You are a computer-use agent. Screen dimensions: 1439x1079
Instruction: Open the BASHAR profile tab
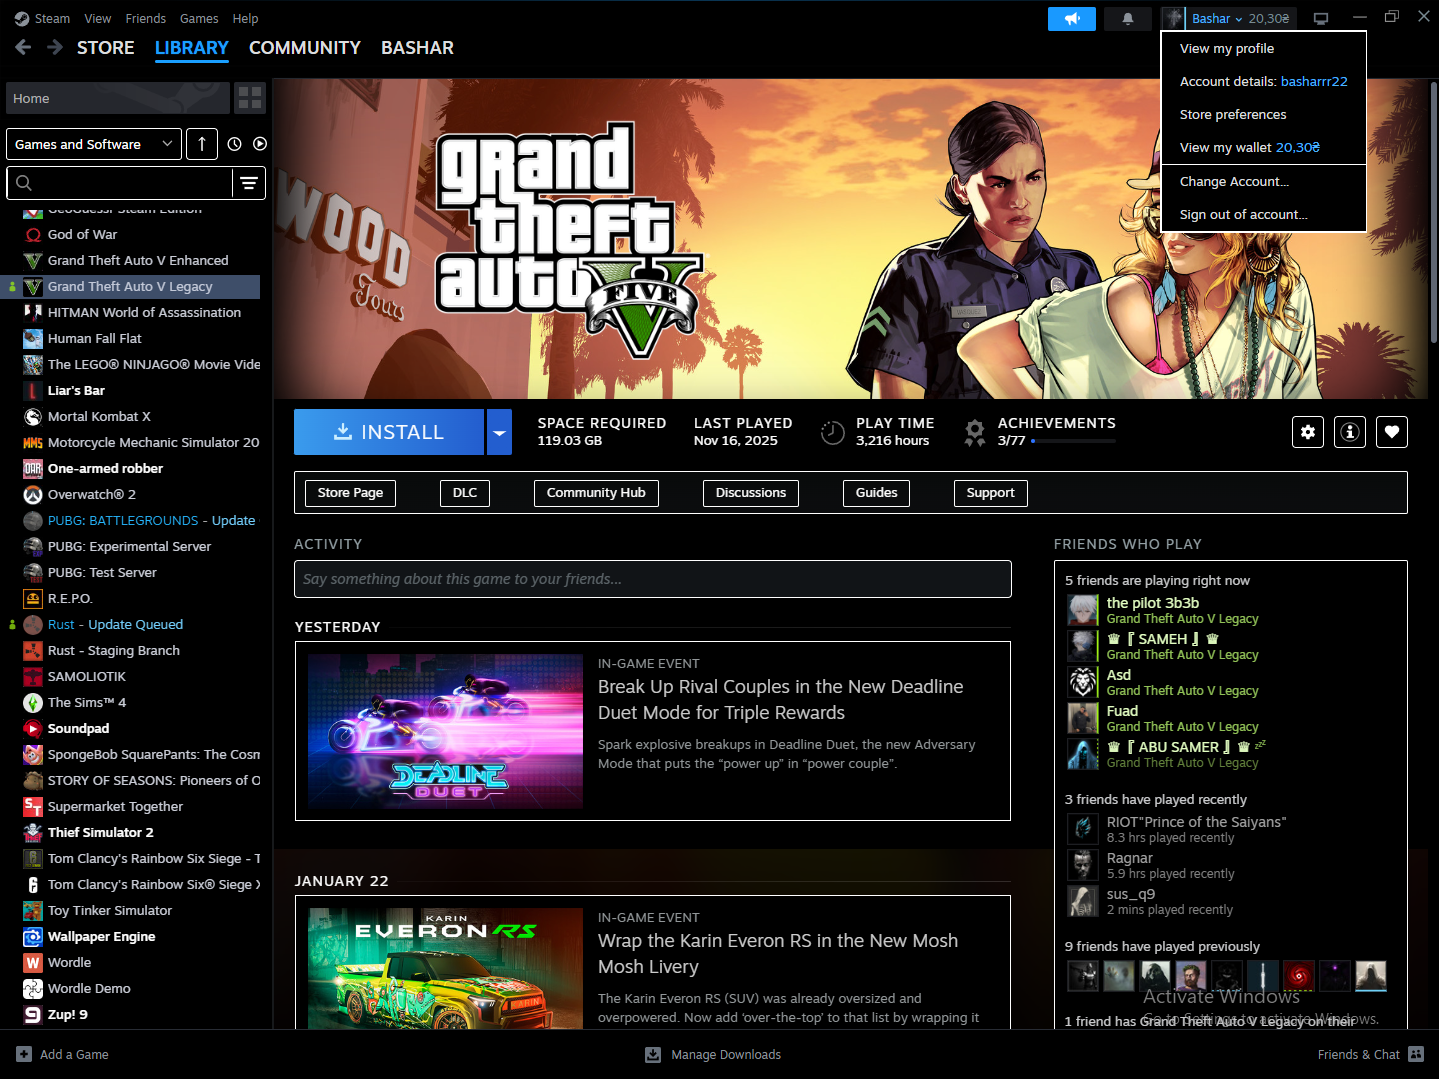[x=417, y=48]
